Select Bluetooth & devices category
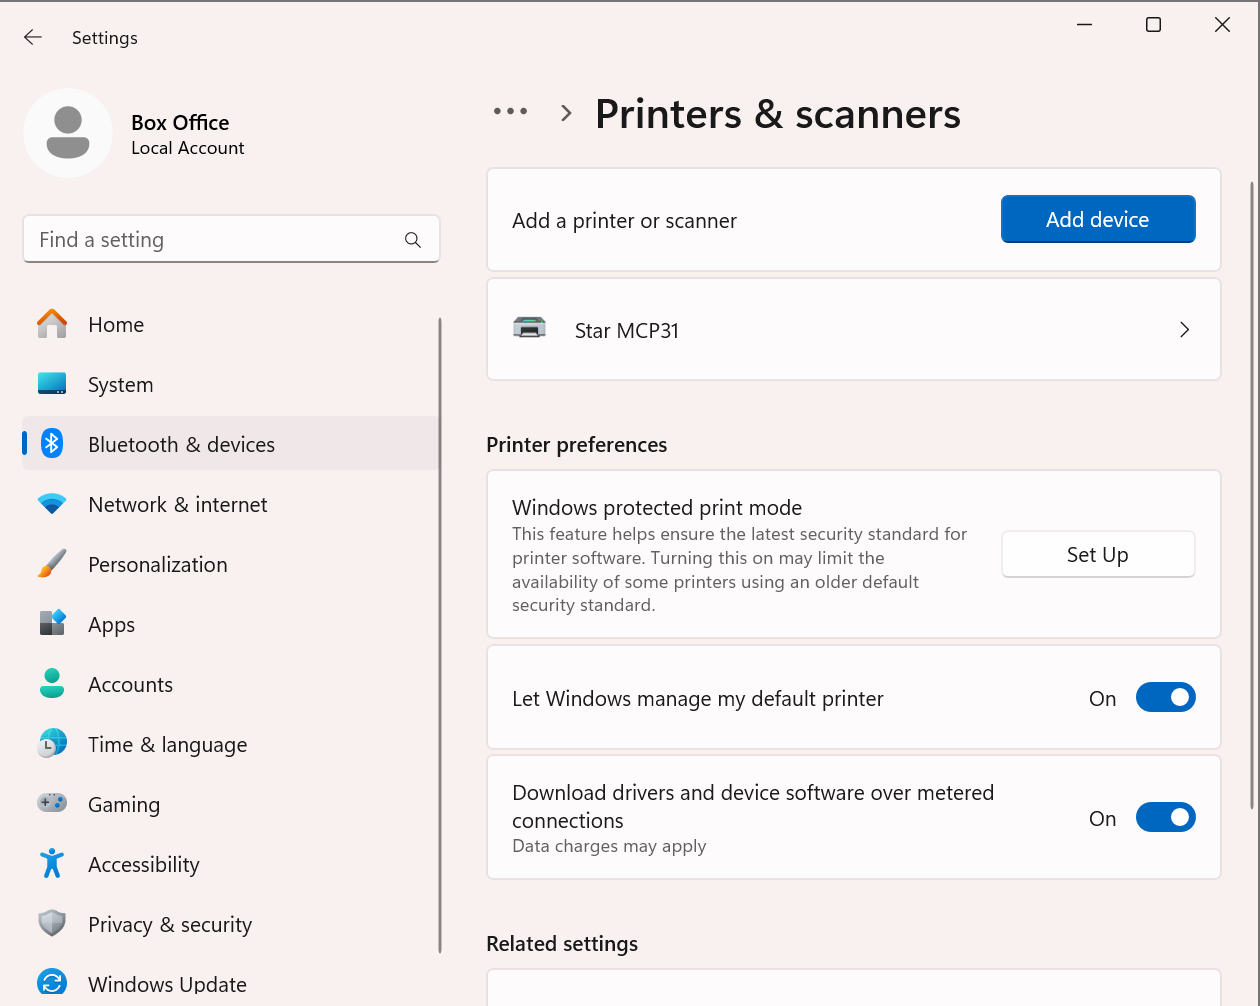The image size is (1260, 1006). click(230, 444)
